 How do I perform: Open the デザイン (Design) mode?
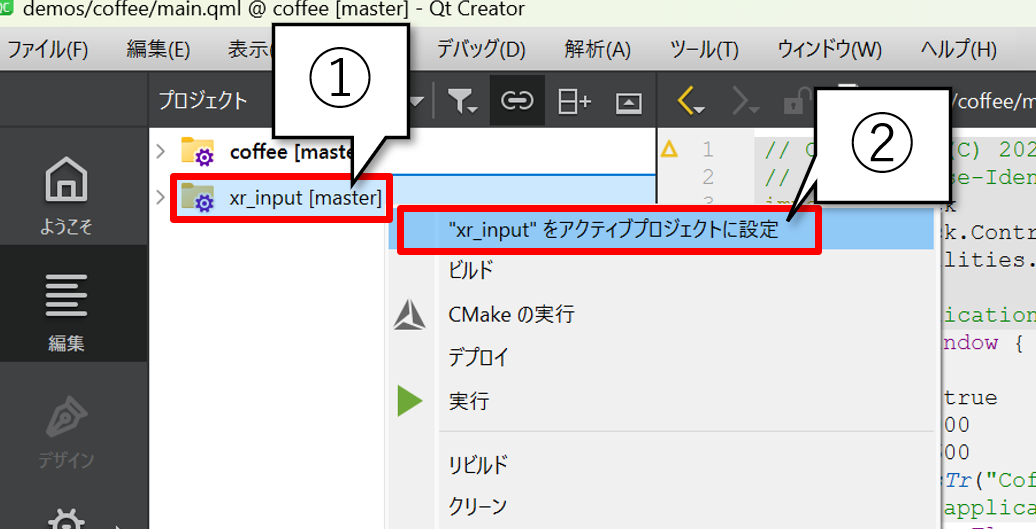coord(65,430)
